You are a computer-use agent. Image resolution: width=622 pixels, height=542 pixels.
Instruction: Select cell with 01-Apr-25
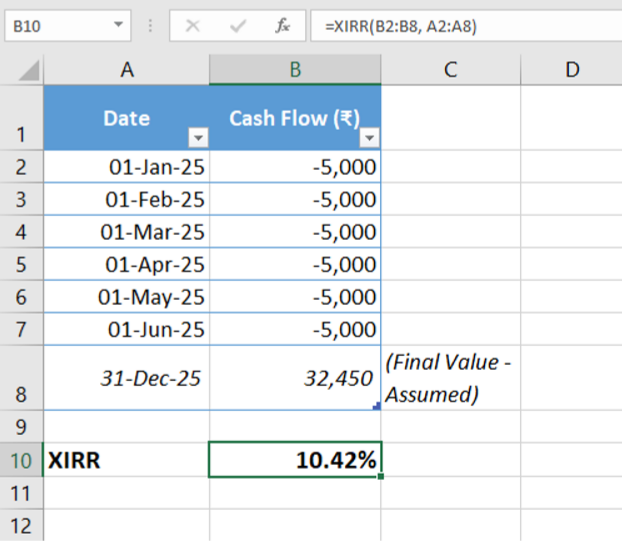(127, 264)
